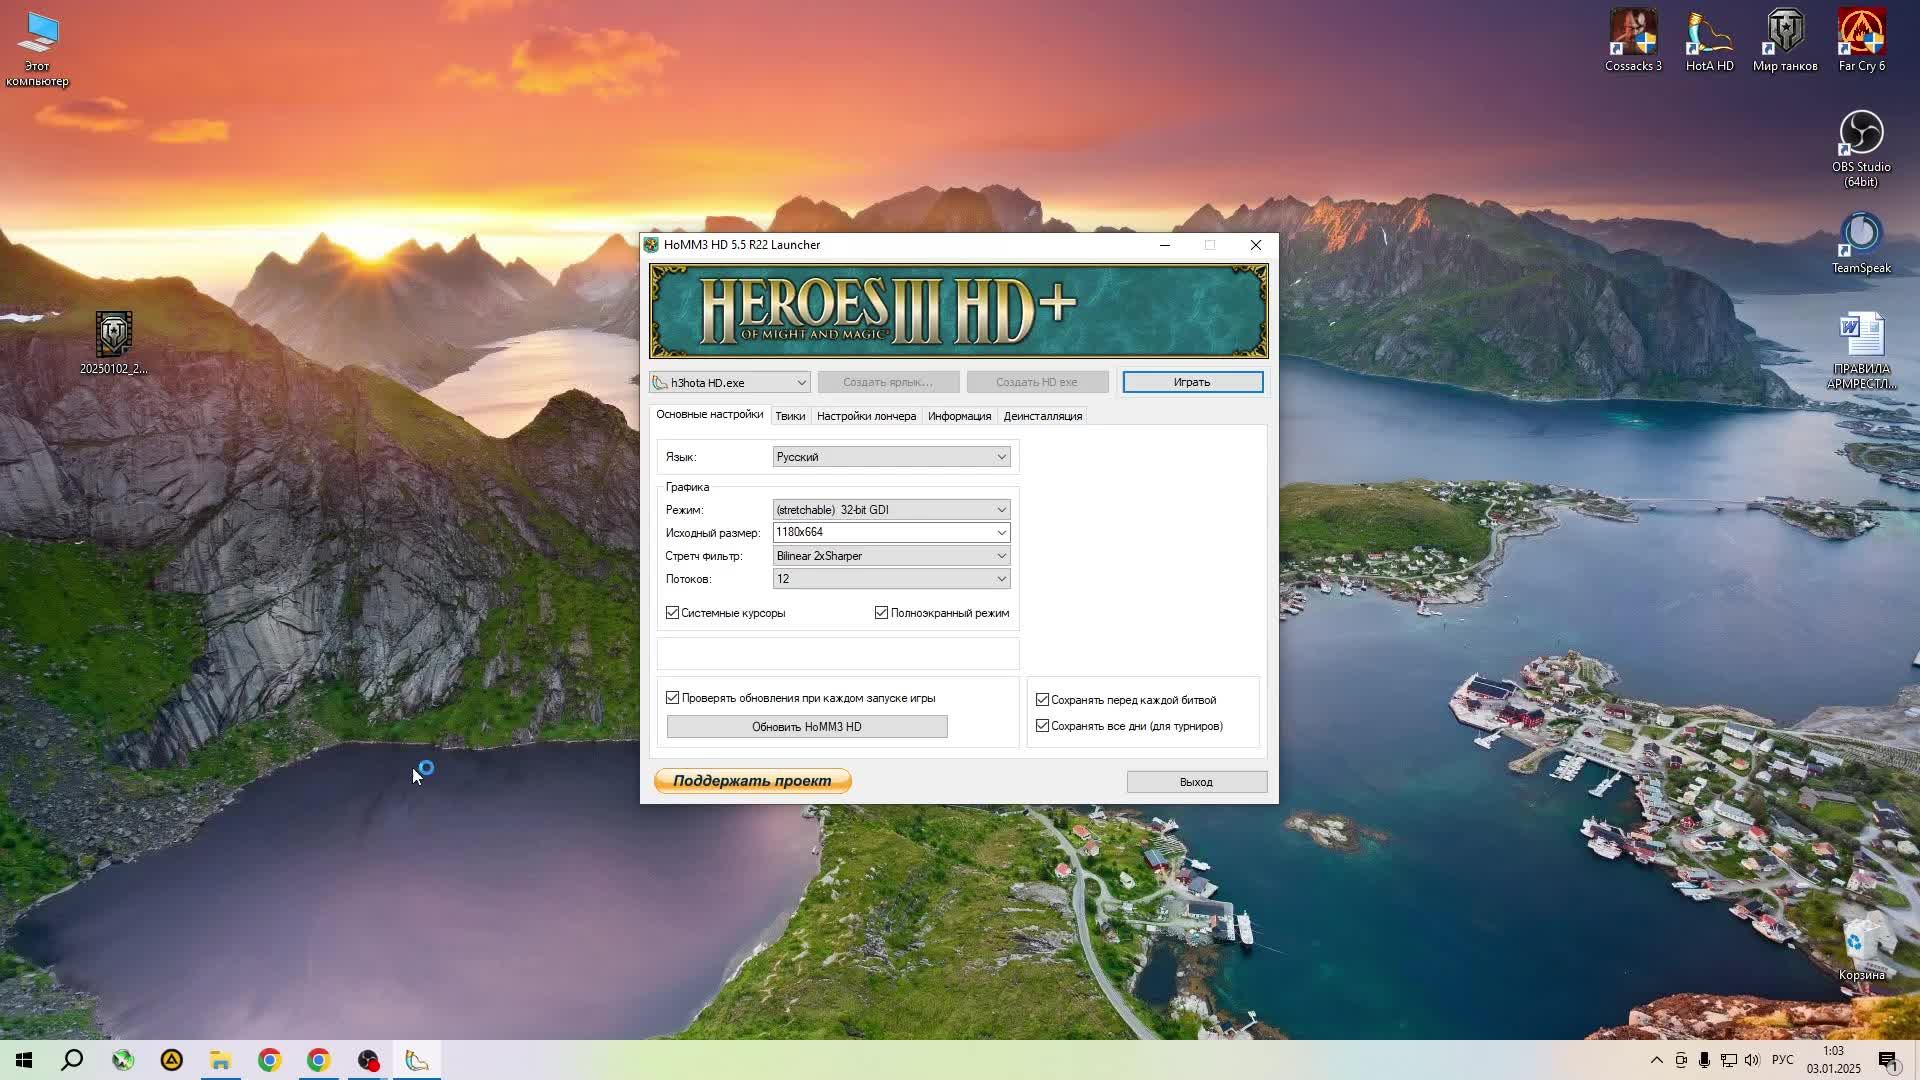The image size is (1920, 1080).
Task: Show hidden system tray icons
Action: [x=1656, y=1060]
